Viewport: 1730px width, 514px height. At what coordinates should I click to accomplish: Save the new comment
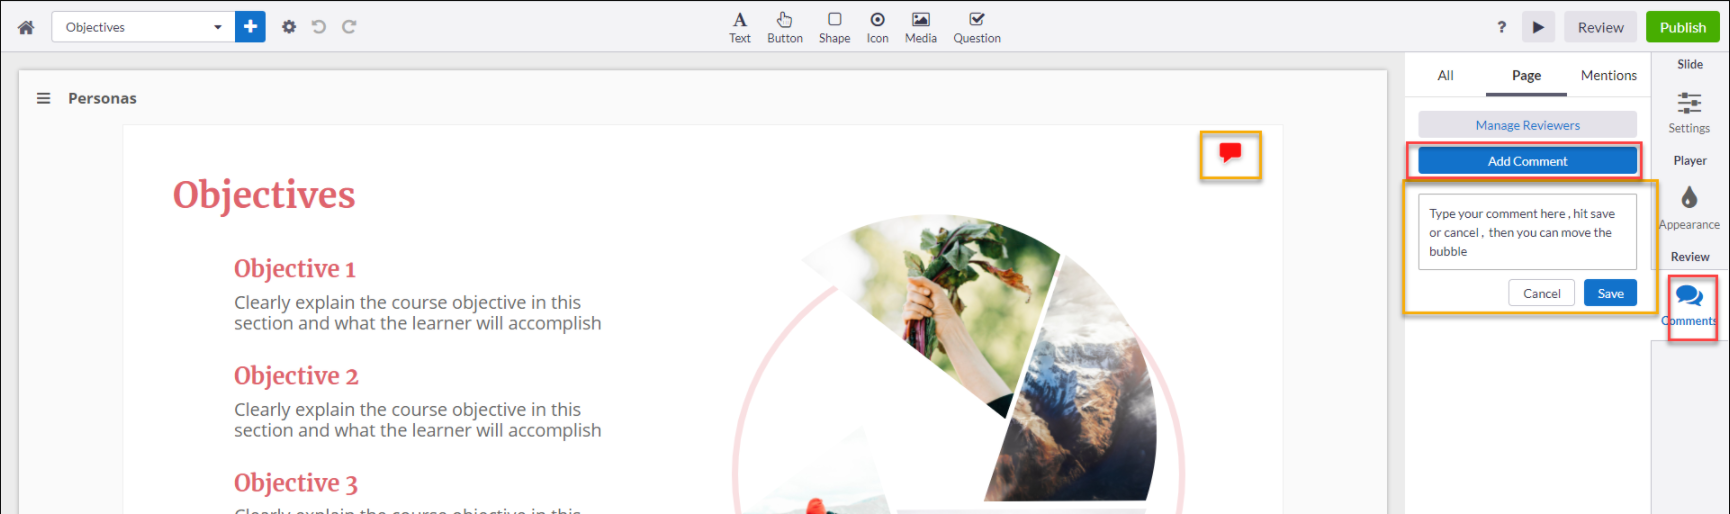point(1610,293)
